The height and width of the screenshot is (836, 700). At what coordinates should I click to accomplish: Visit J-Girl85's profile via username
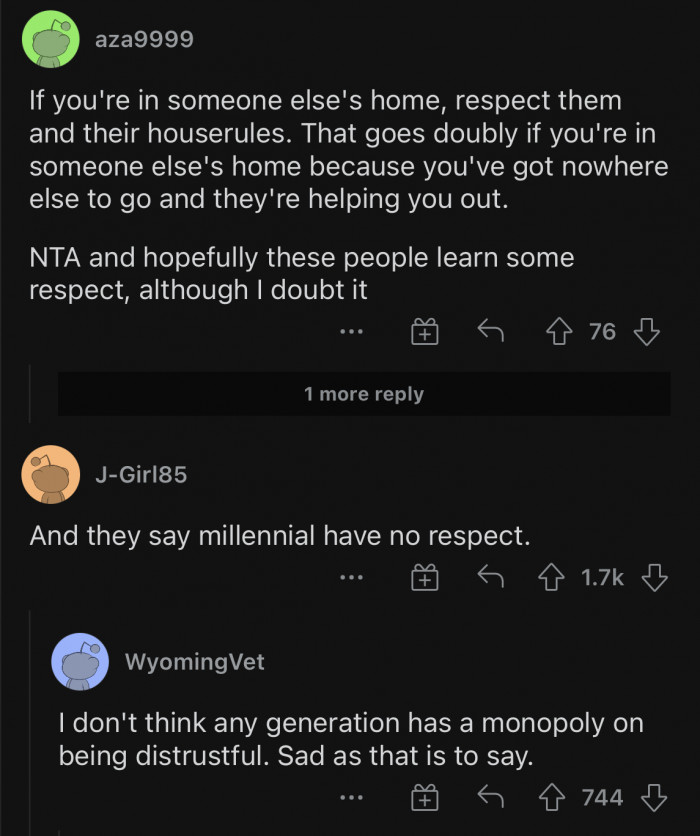click(140, 474)
